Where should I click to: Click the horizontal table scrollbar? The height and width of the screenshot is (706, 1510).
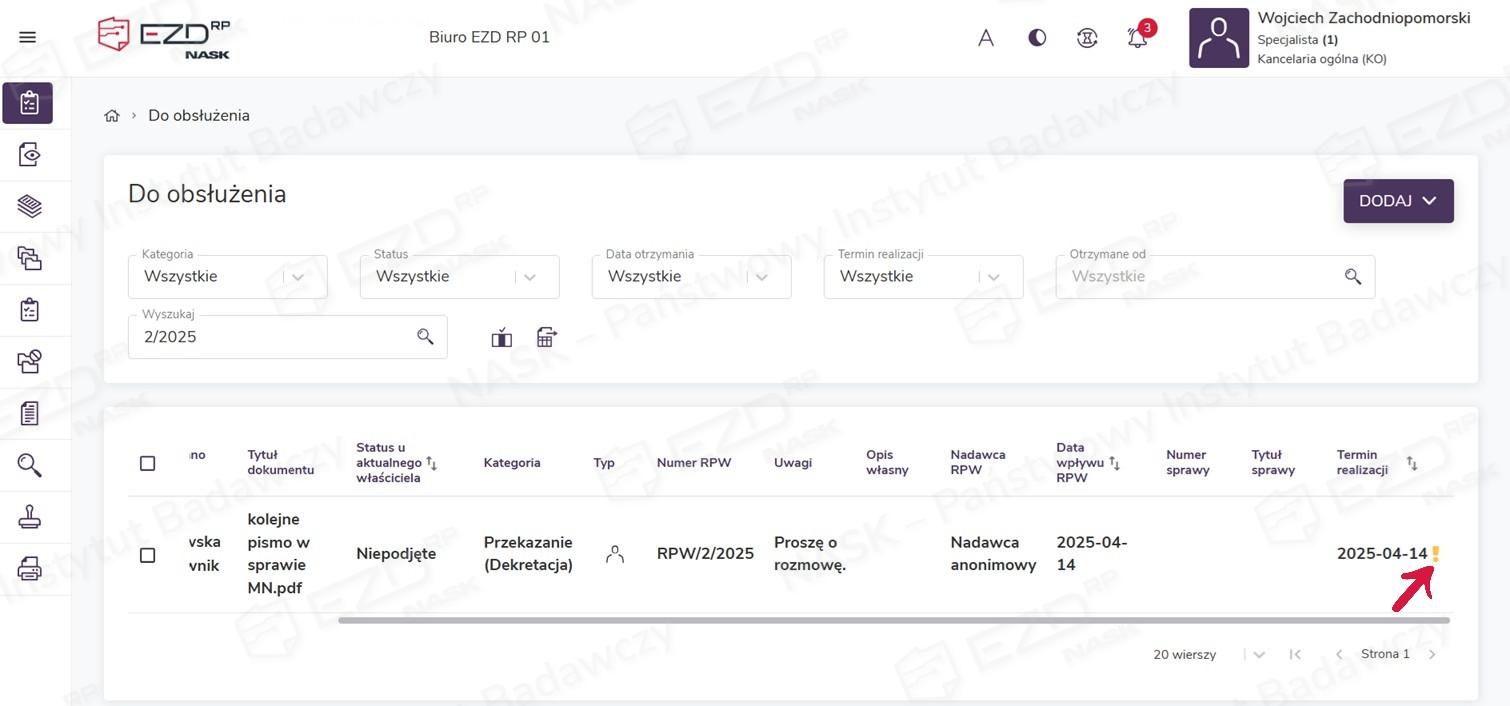coord(893,621)
